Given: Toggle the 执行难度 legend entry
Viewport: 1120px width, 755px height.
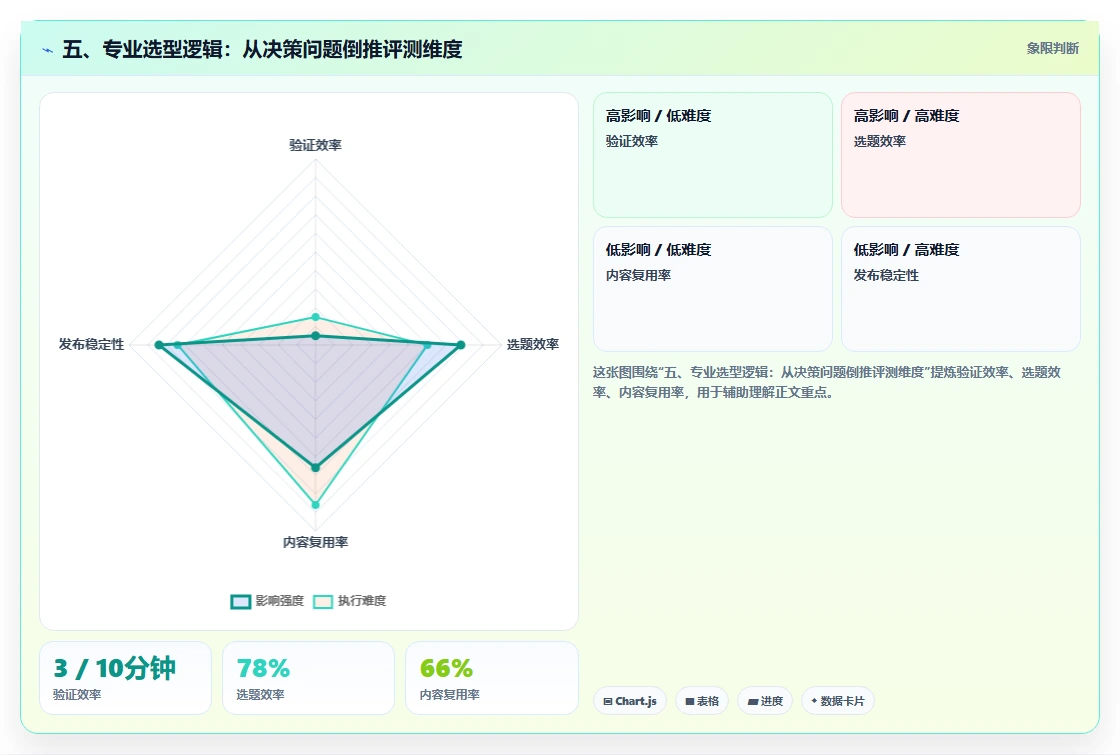Looking at the screenshot, I should click(x=350, y=601).
